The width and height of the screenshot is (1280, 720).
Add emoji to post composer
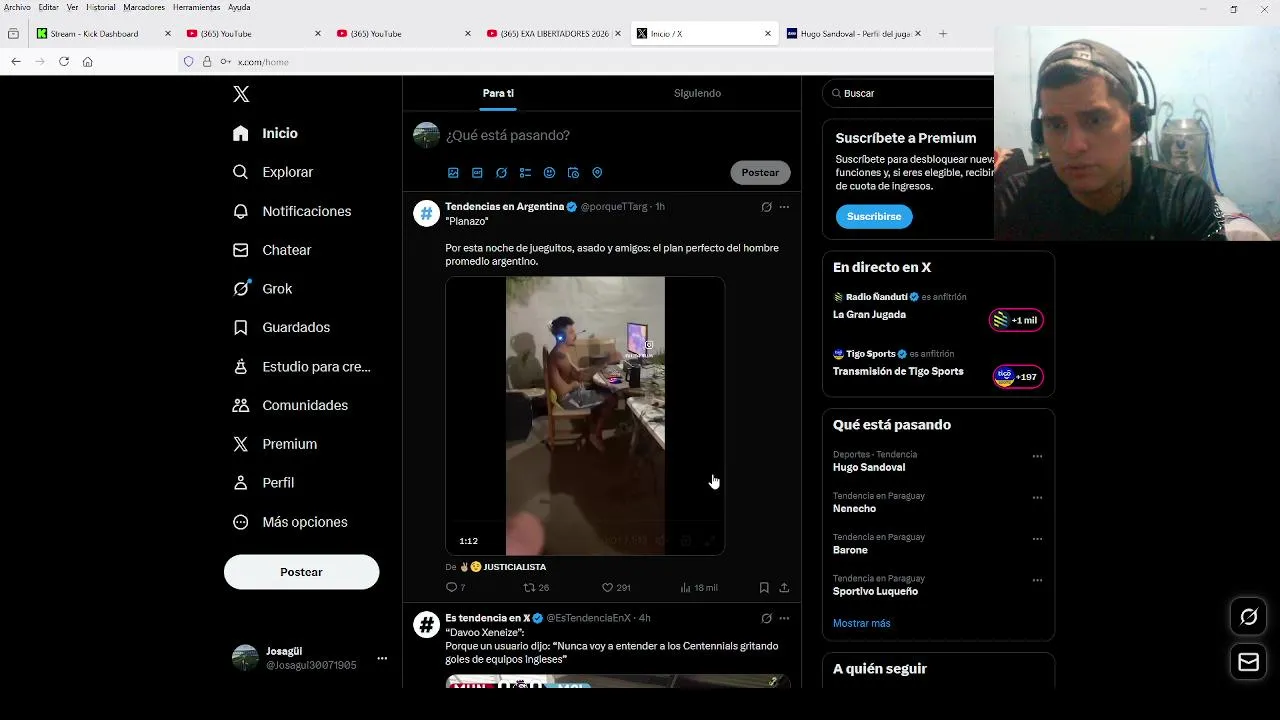pyautogui.click(x=549, y=173)
